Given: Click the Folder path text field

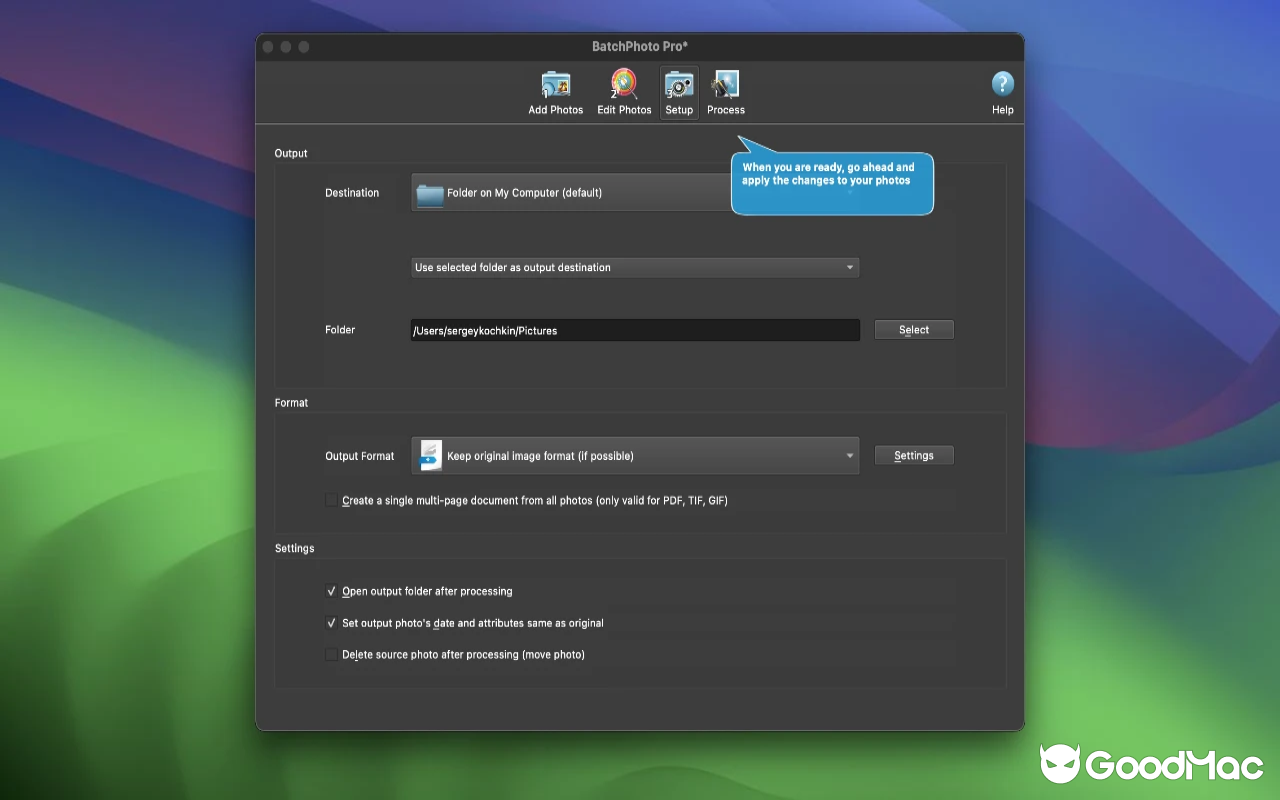Looking at the screenshot, I should (634, 329).
